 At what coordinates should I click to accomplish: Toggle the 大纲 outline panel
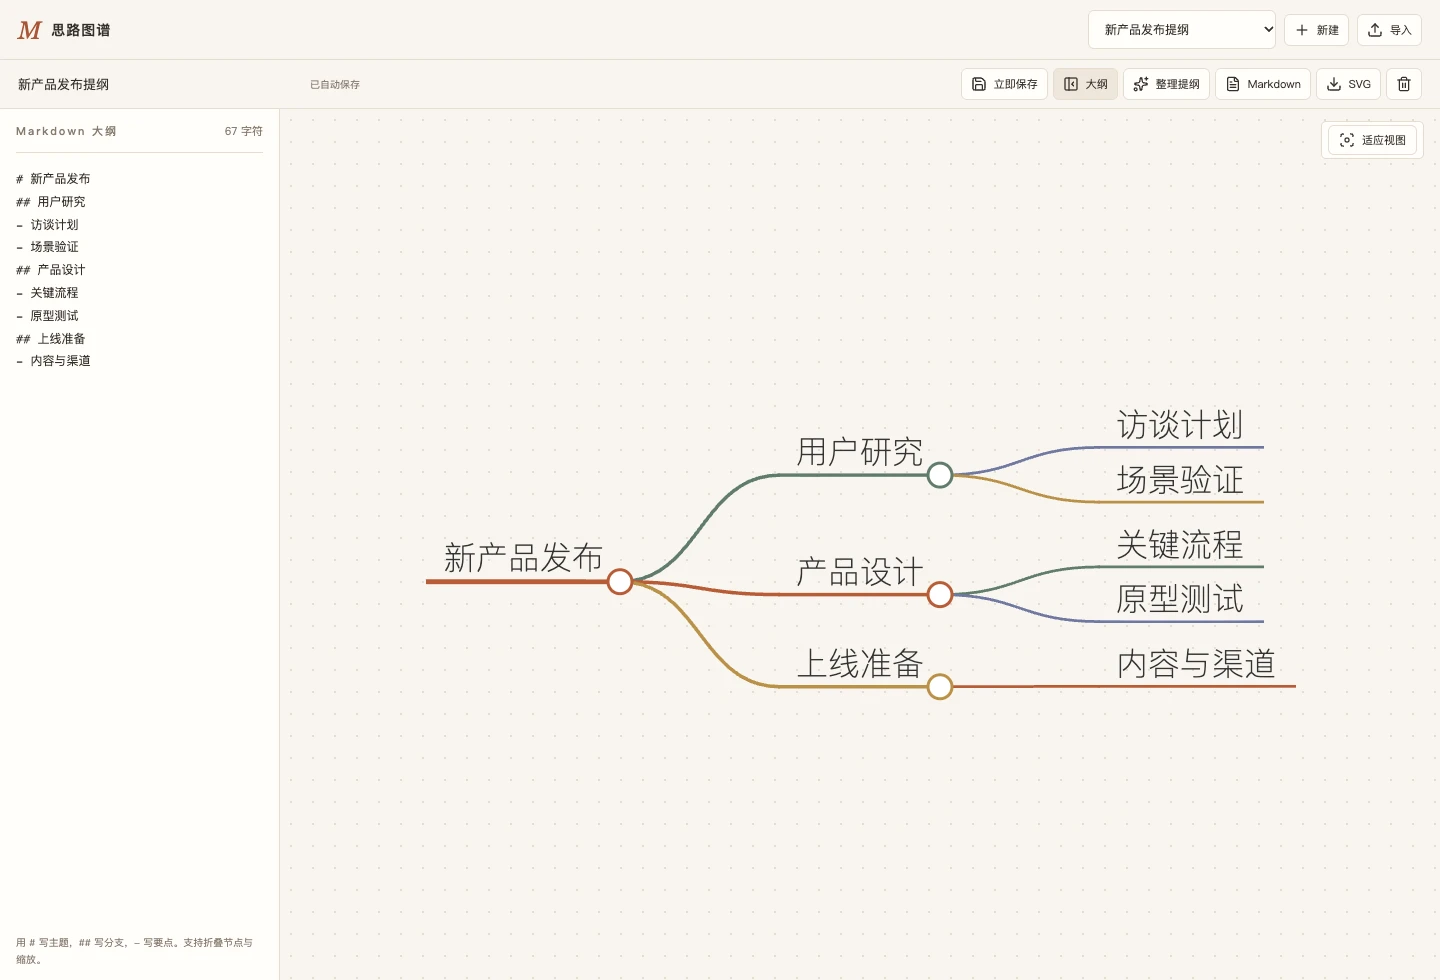point(1085,84)
